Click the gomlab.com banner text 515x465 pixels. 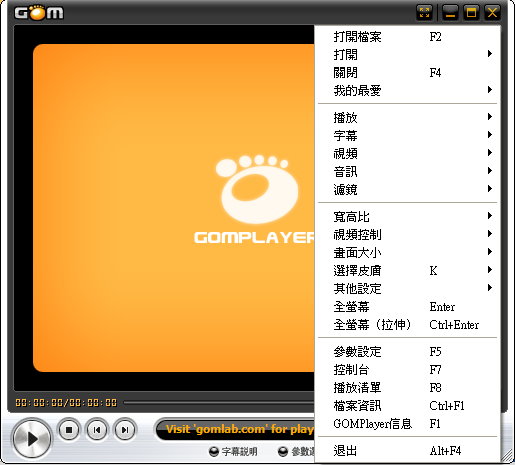(240, 429)
